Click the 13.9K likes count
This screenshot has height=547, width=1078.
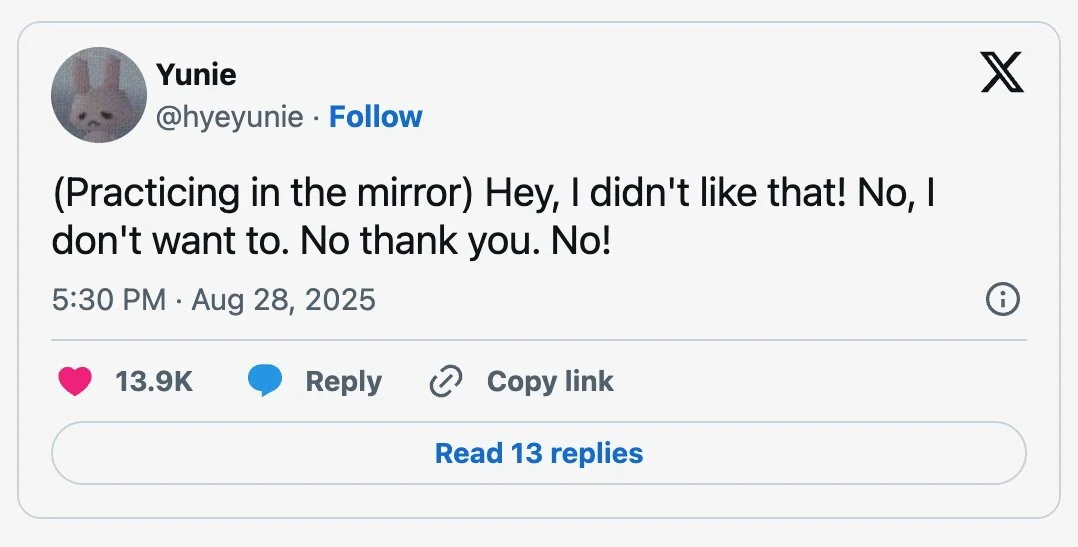coord(154,381)
